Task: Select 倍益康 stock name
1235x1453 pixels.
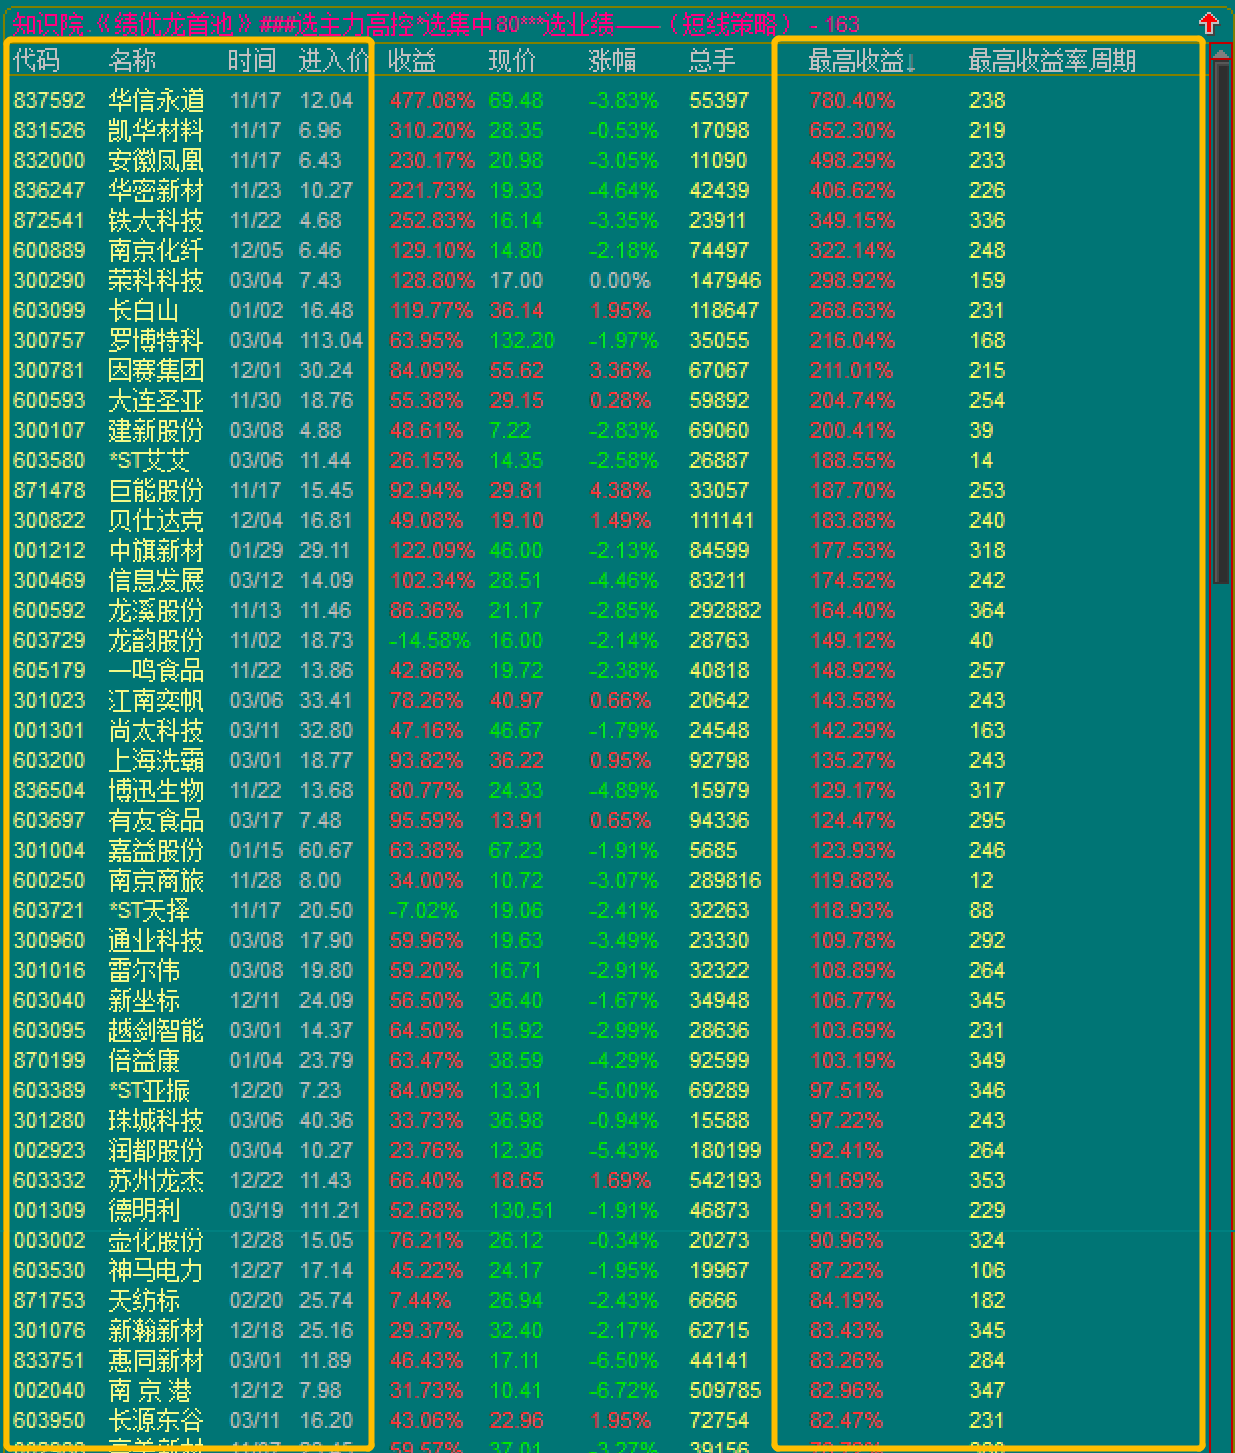Action: pyautogui.click(x=145, y=1060)
